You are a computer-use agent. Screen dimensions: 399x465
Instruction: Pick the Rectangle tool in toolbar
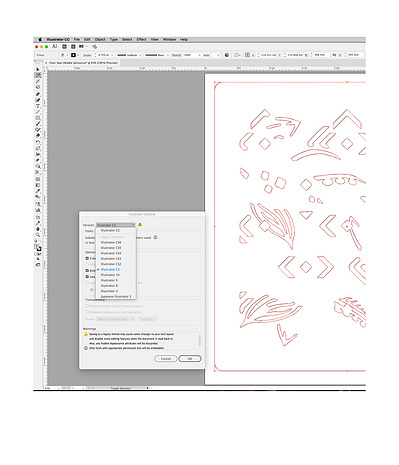pyautogui.click(x=38, y=117)
